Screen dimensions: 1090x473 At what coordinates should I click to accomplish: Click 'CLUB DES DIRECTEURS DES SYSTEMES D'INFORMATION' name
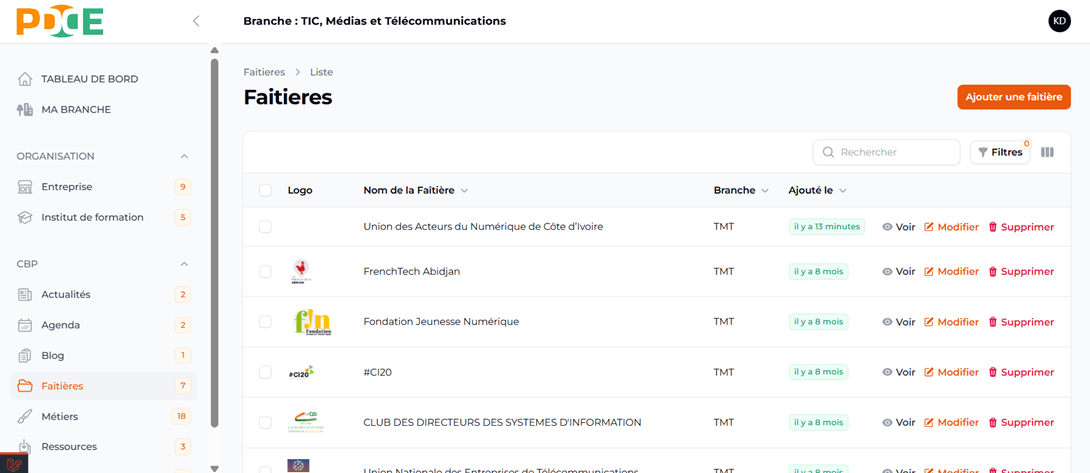503,422
